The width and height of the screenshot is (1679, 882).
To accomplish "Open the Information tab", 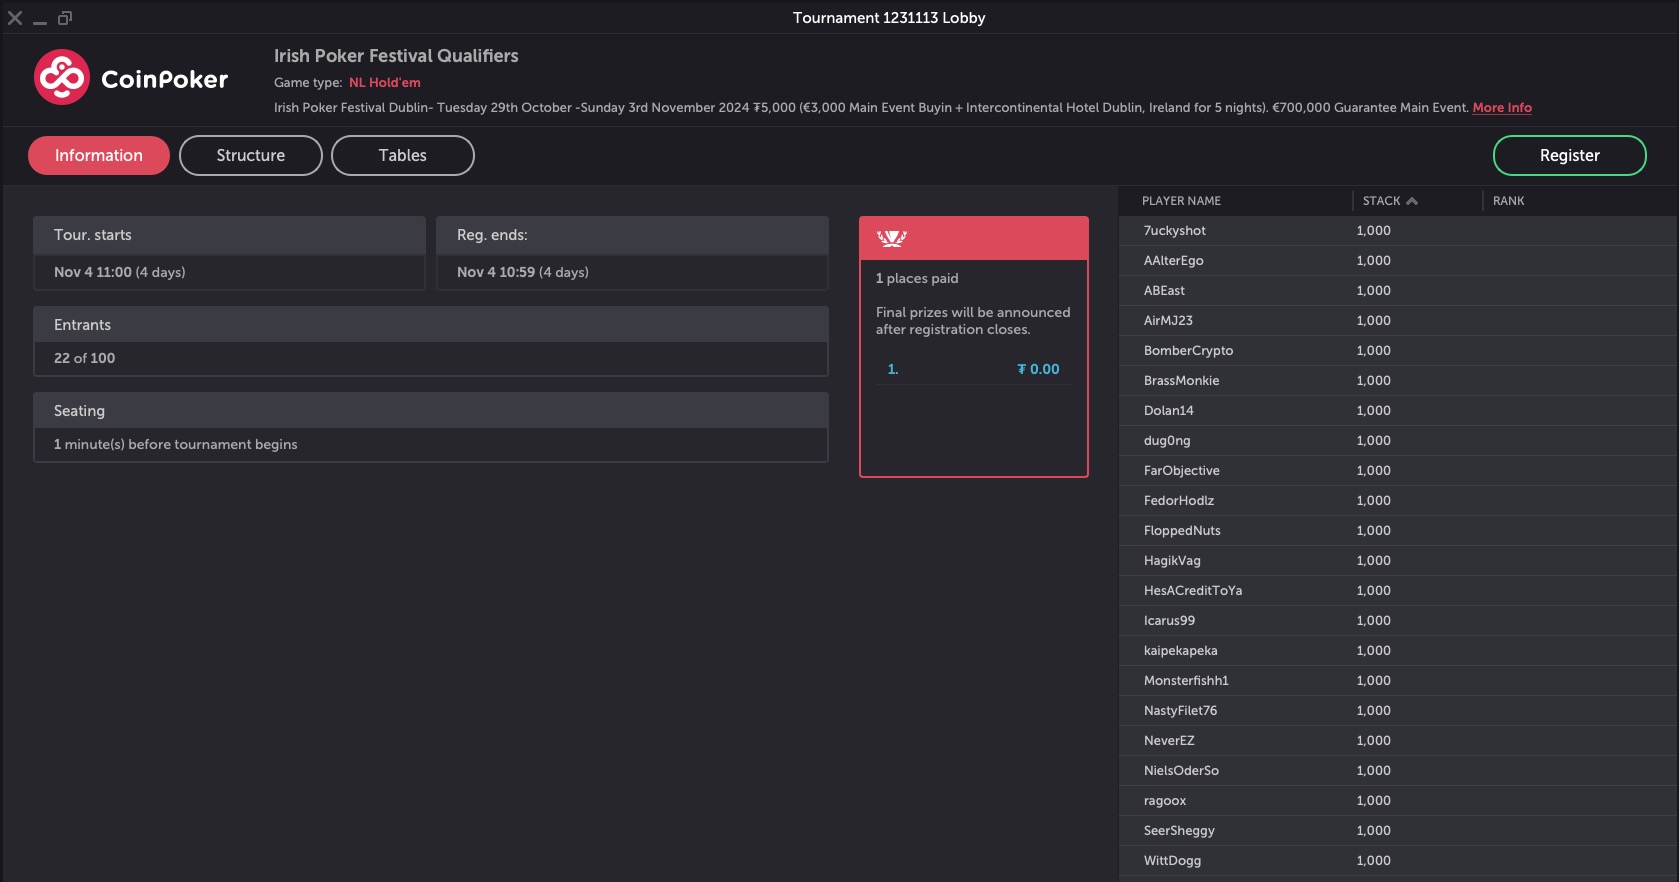I will pos(99,155).
